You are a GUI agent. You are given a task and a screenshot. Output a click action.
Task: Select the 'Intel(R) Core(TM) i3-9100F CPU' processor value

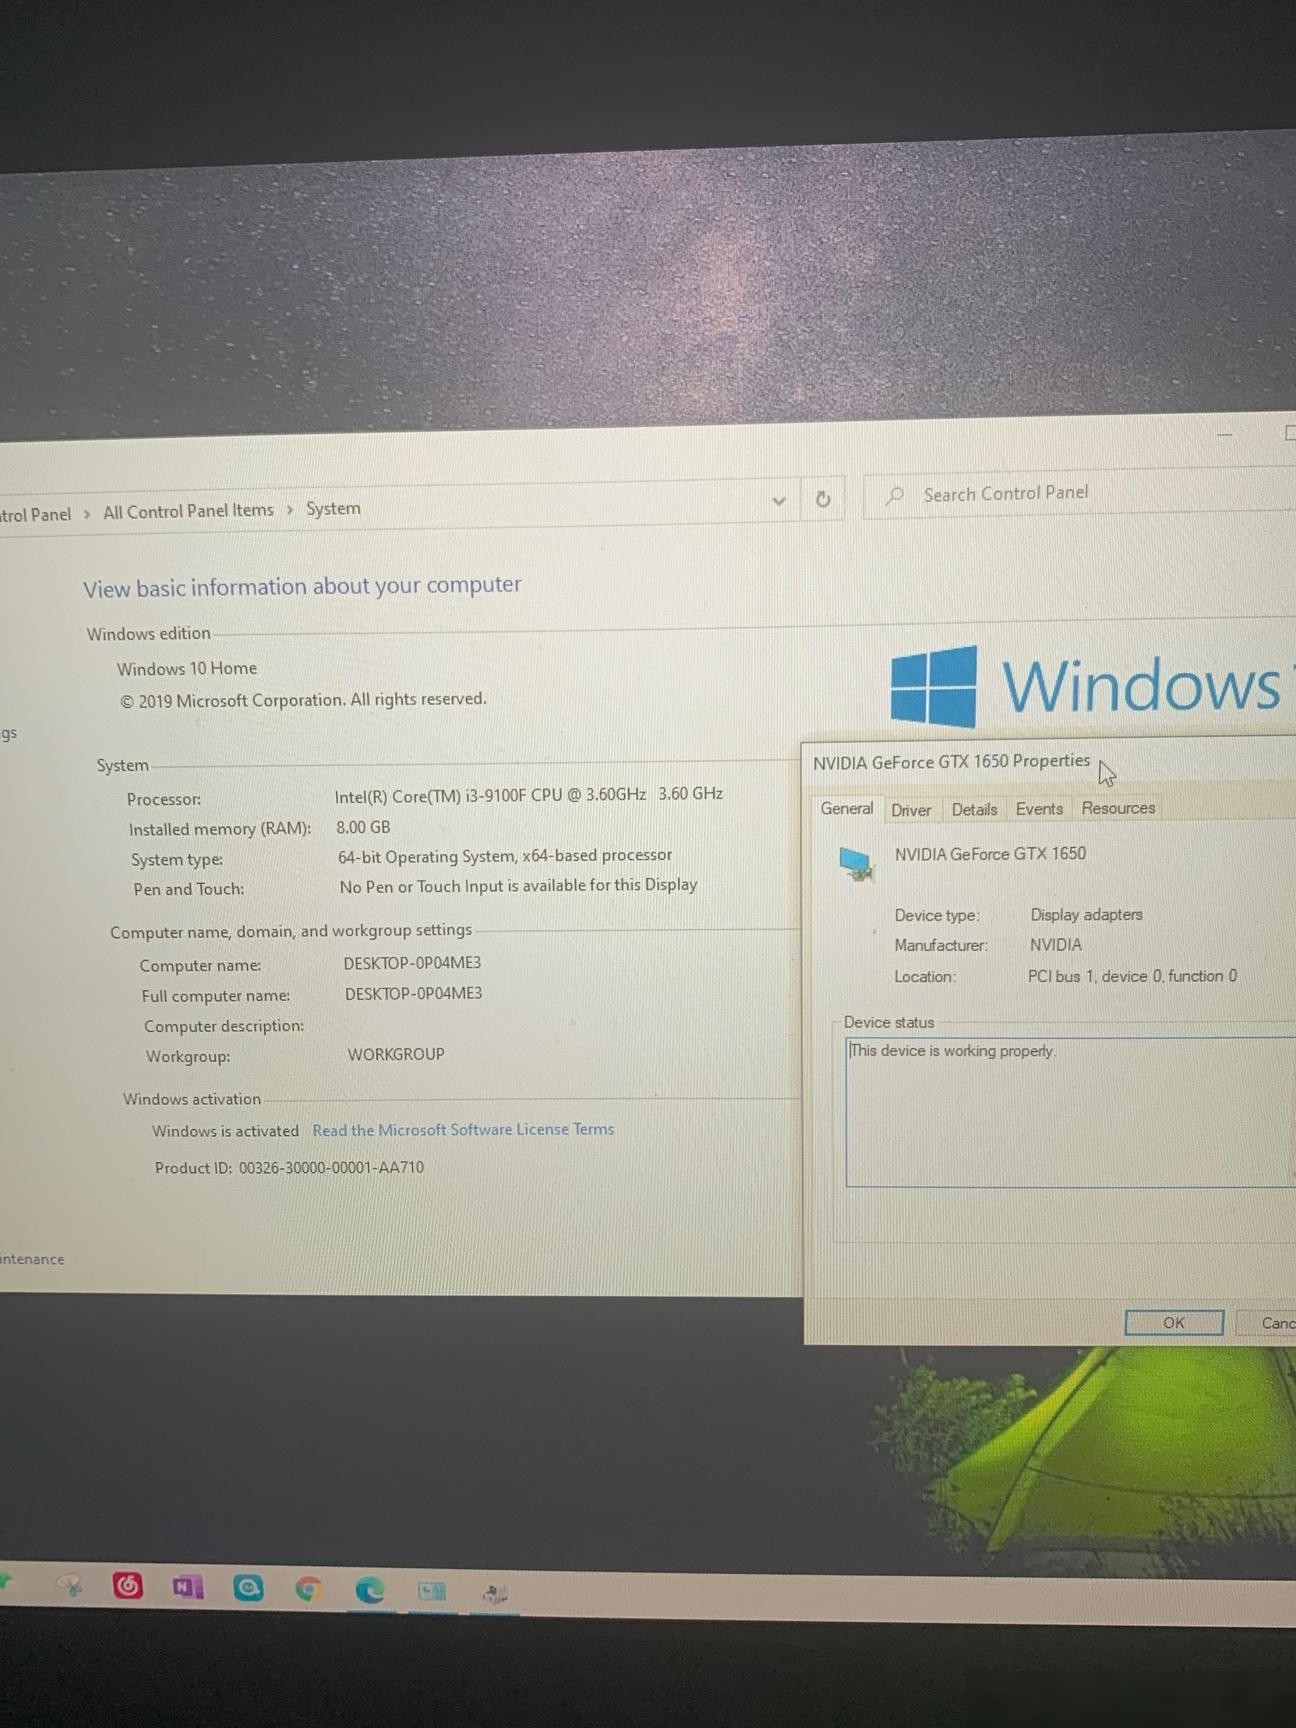pos(529,795)
